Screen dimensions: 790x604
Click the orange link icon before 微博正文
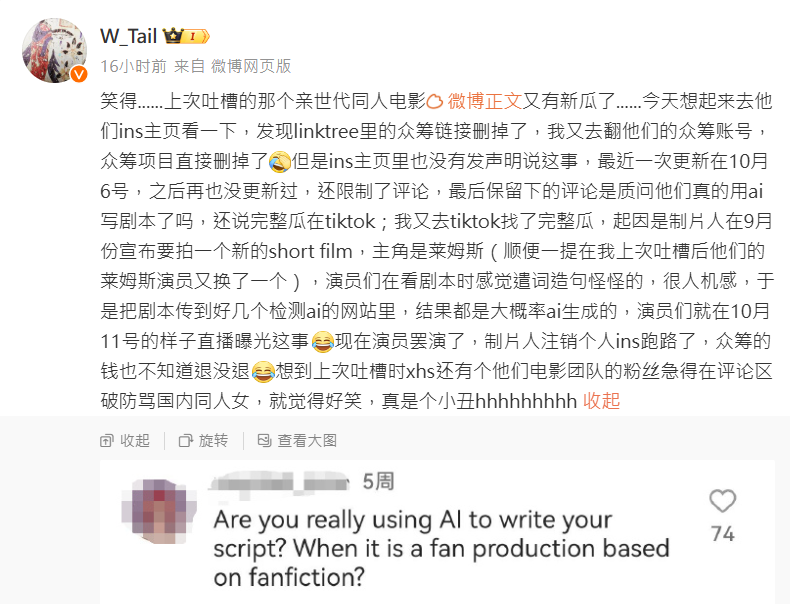click(x=435, y=102)
